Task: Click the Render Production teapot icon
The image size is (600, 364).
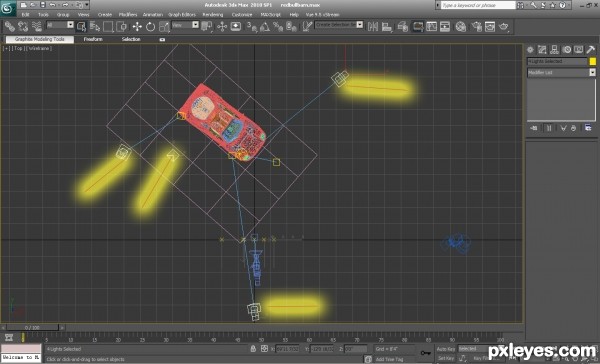Action: (x=504, y=26)
